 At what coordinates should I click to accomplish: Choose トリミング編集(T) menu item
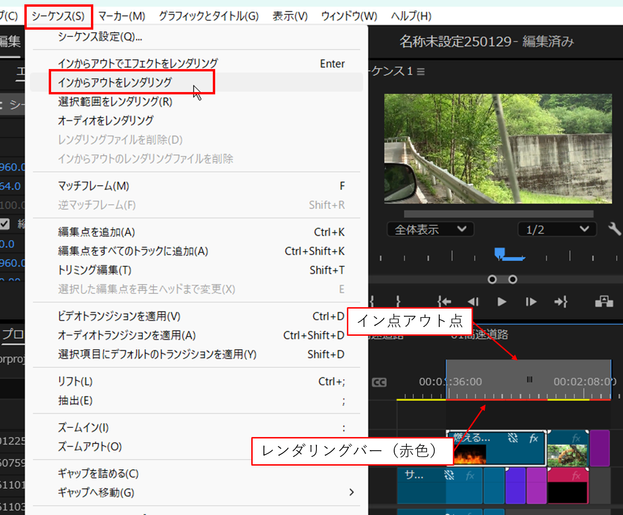pyautogui.click(x=196, y=270)
